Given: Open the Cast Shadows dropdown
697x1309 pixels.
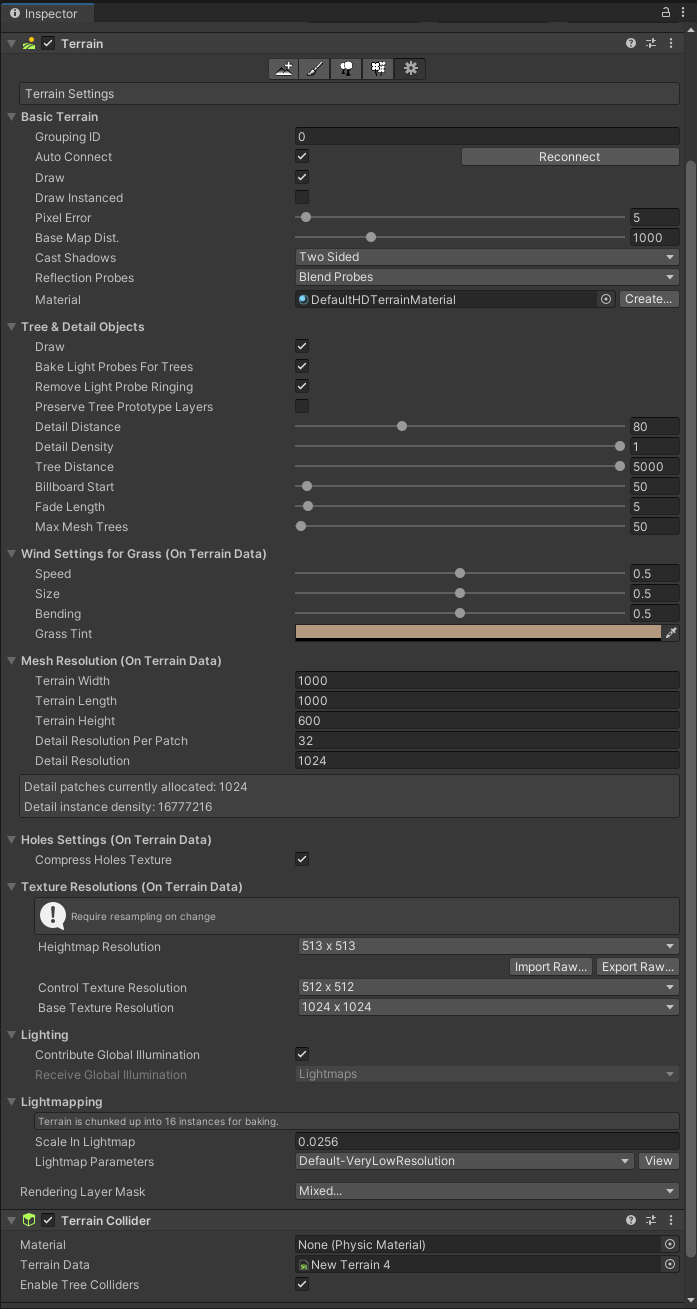Looking at the screenshot, I should point(487,257).
